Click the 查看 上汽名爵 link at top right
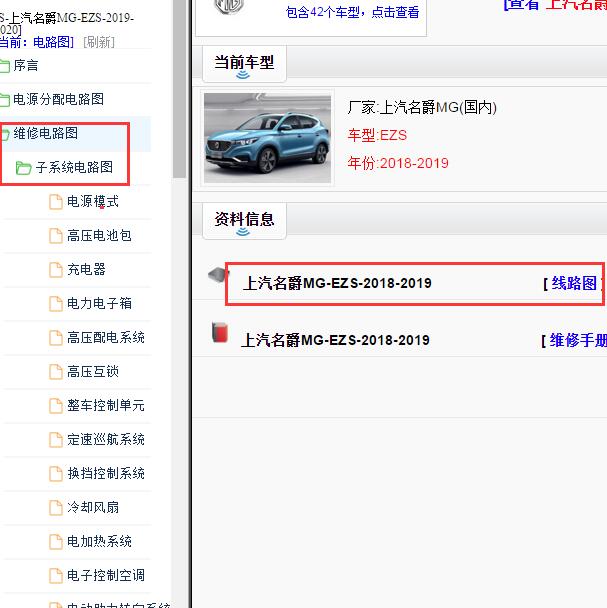This screenshot has width=607, height=608. tap(555, 5)
